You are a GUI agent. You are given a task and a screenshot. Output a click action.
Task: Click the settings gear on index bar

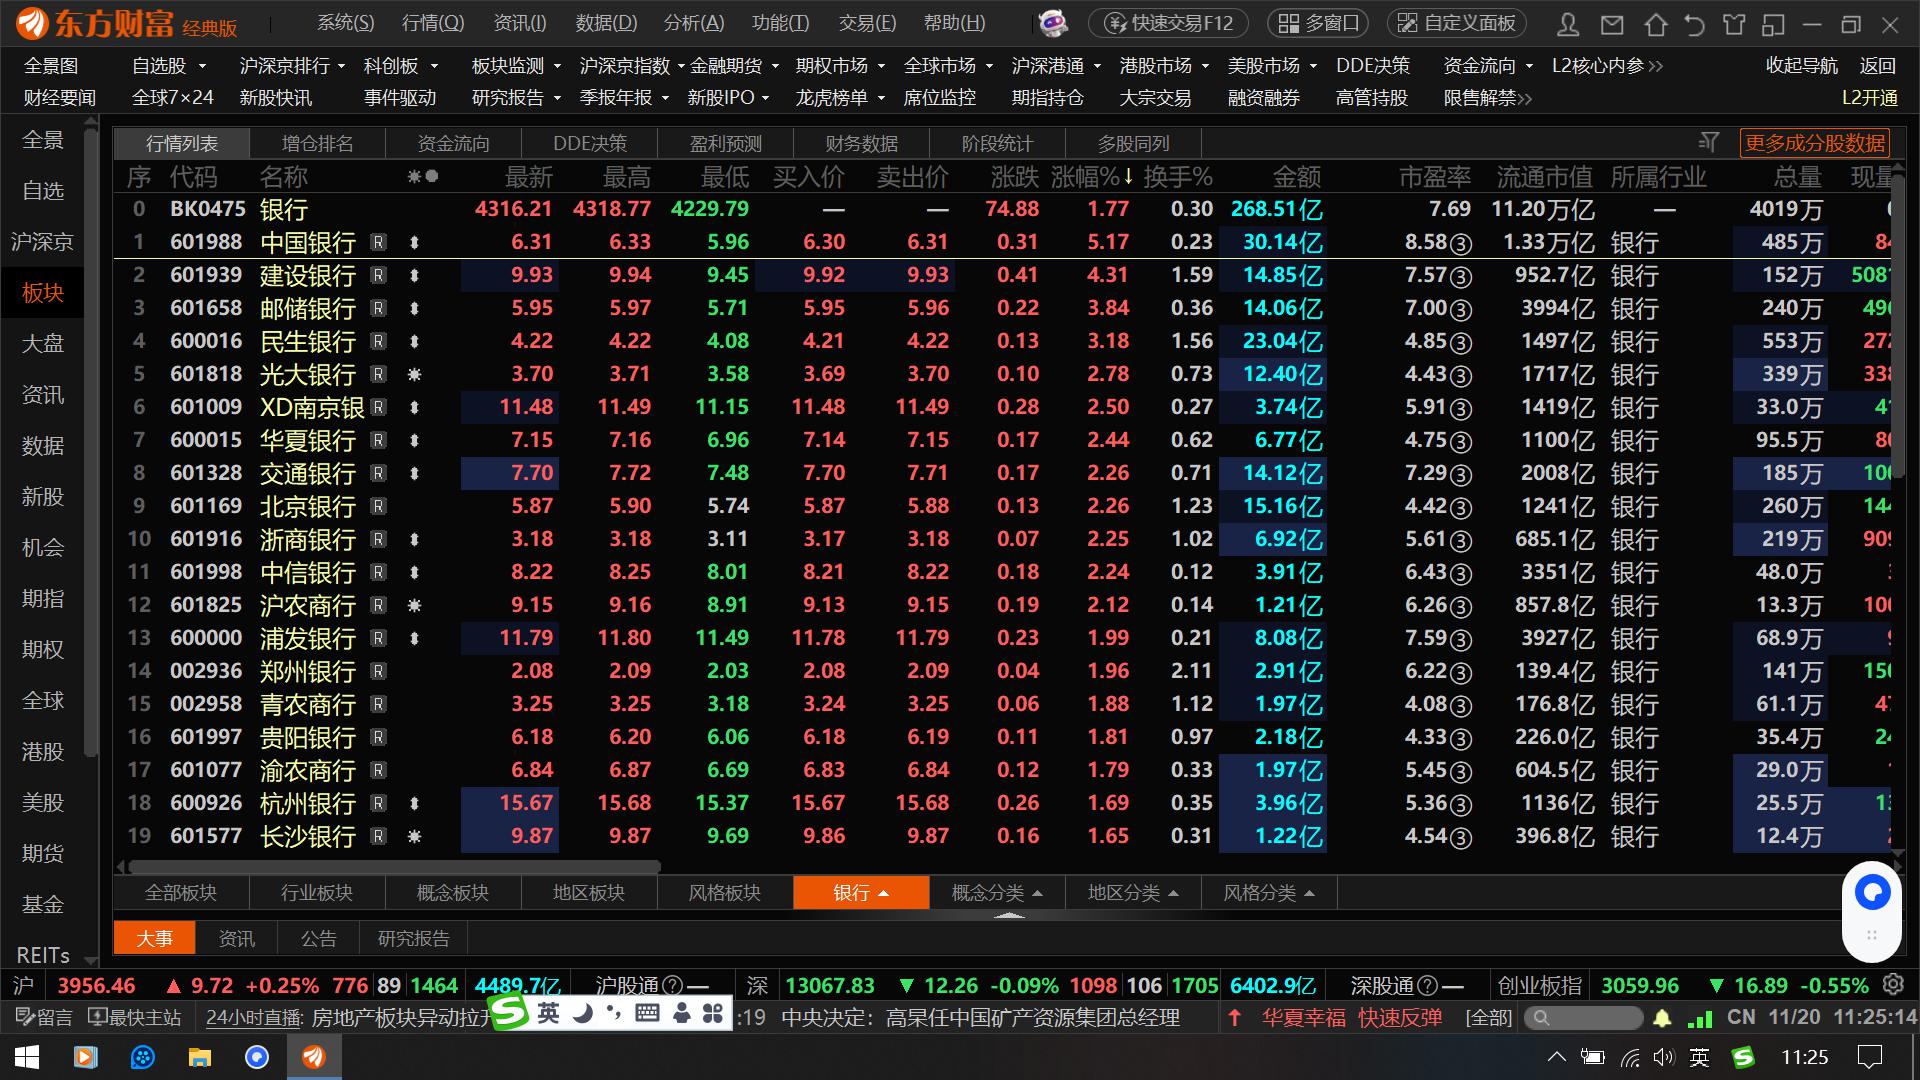pos(1893,984)
